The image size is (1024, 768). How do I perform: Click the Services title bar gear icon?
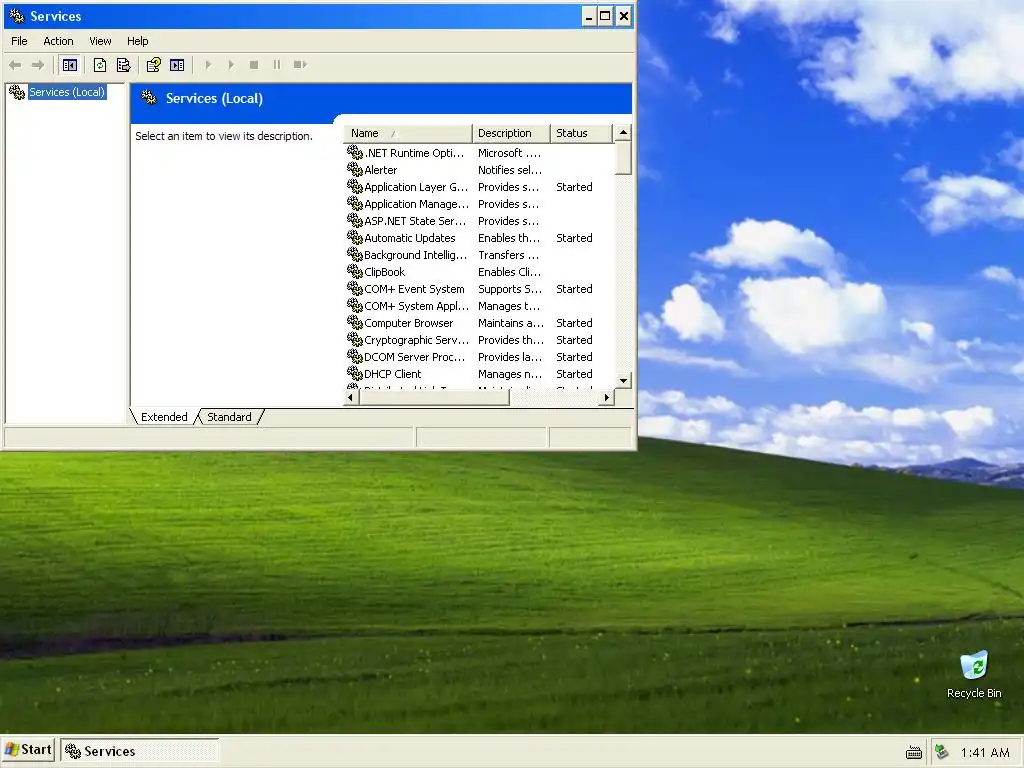click(17, 16)
